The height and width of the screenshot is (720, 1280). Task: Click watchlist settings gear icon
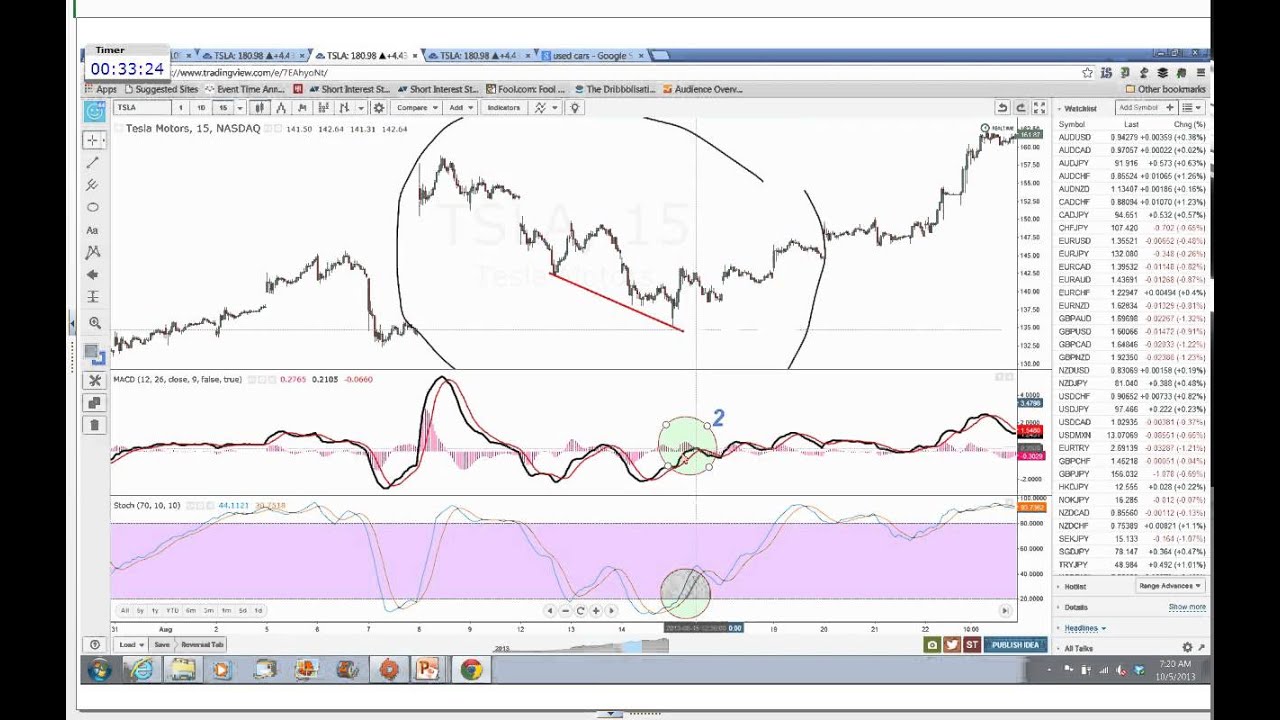tap(1187, 648)
